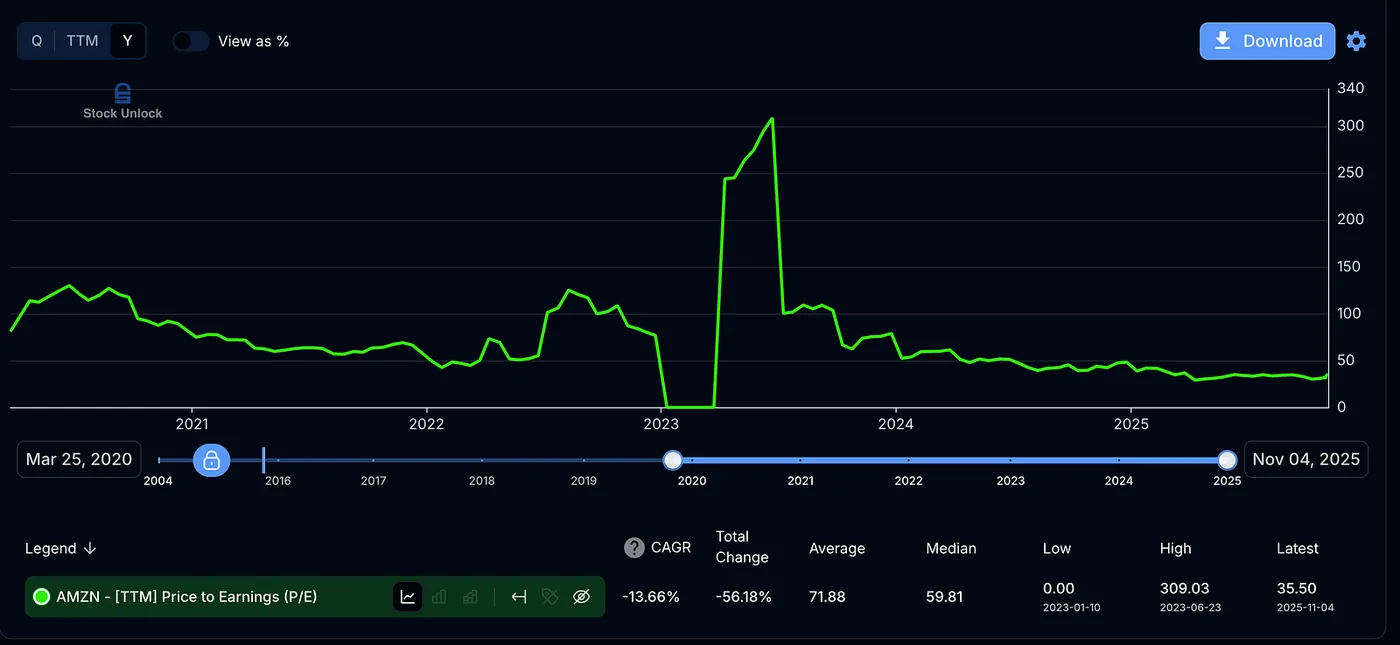Click the left-axis arrow icon for AMZN
Viewport: 1400px width, 645px height.
click(519, 597)
